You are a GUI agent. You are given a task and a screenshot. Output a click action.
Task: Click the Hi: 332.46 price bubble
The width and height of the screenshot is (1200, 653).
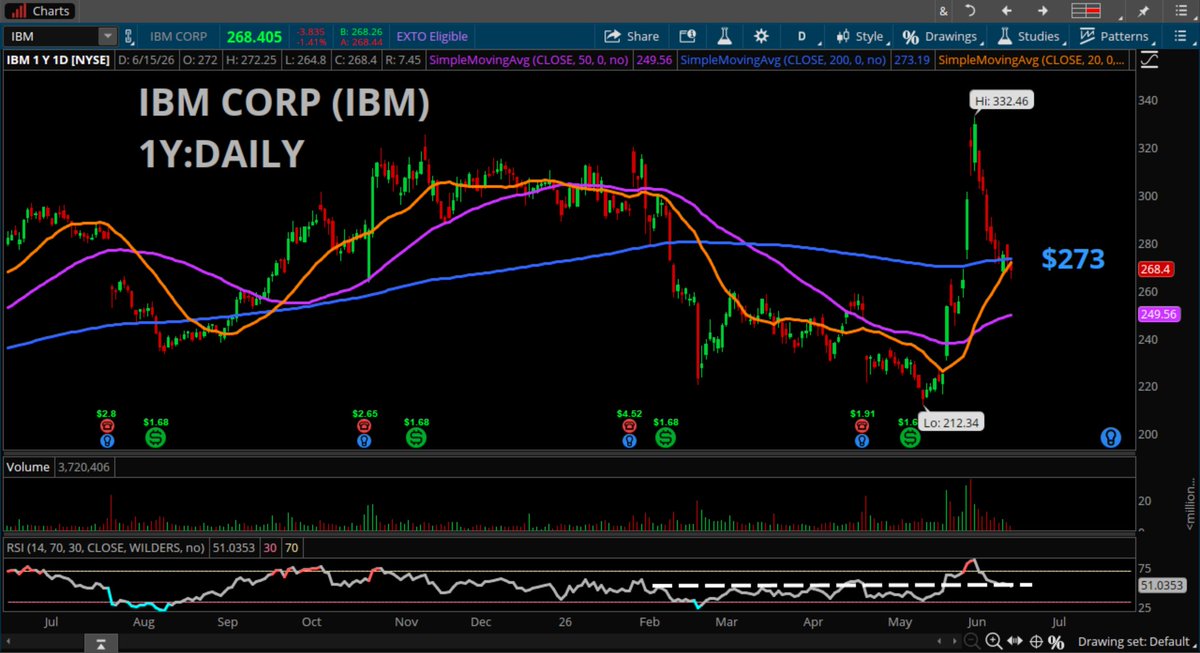[1000, 101]
